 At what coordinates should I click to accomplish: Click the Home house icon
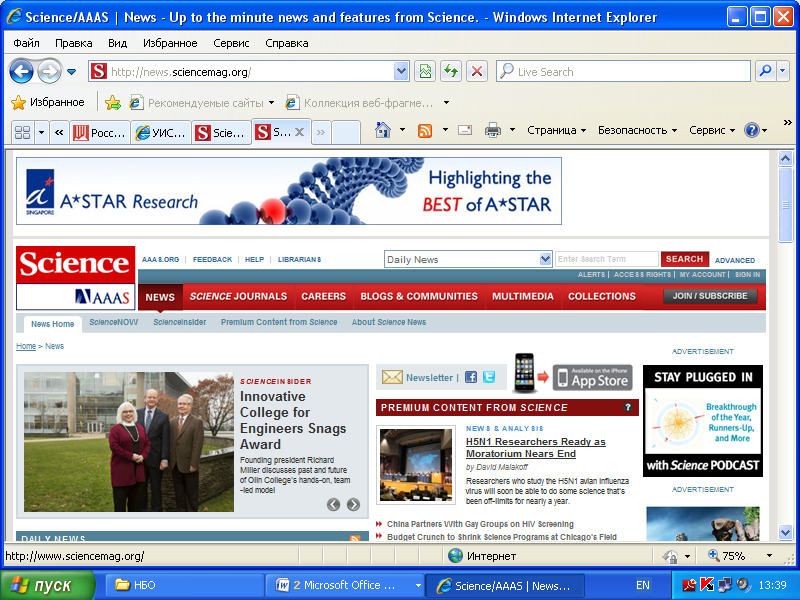click(383, 131)
